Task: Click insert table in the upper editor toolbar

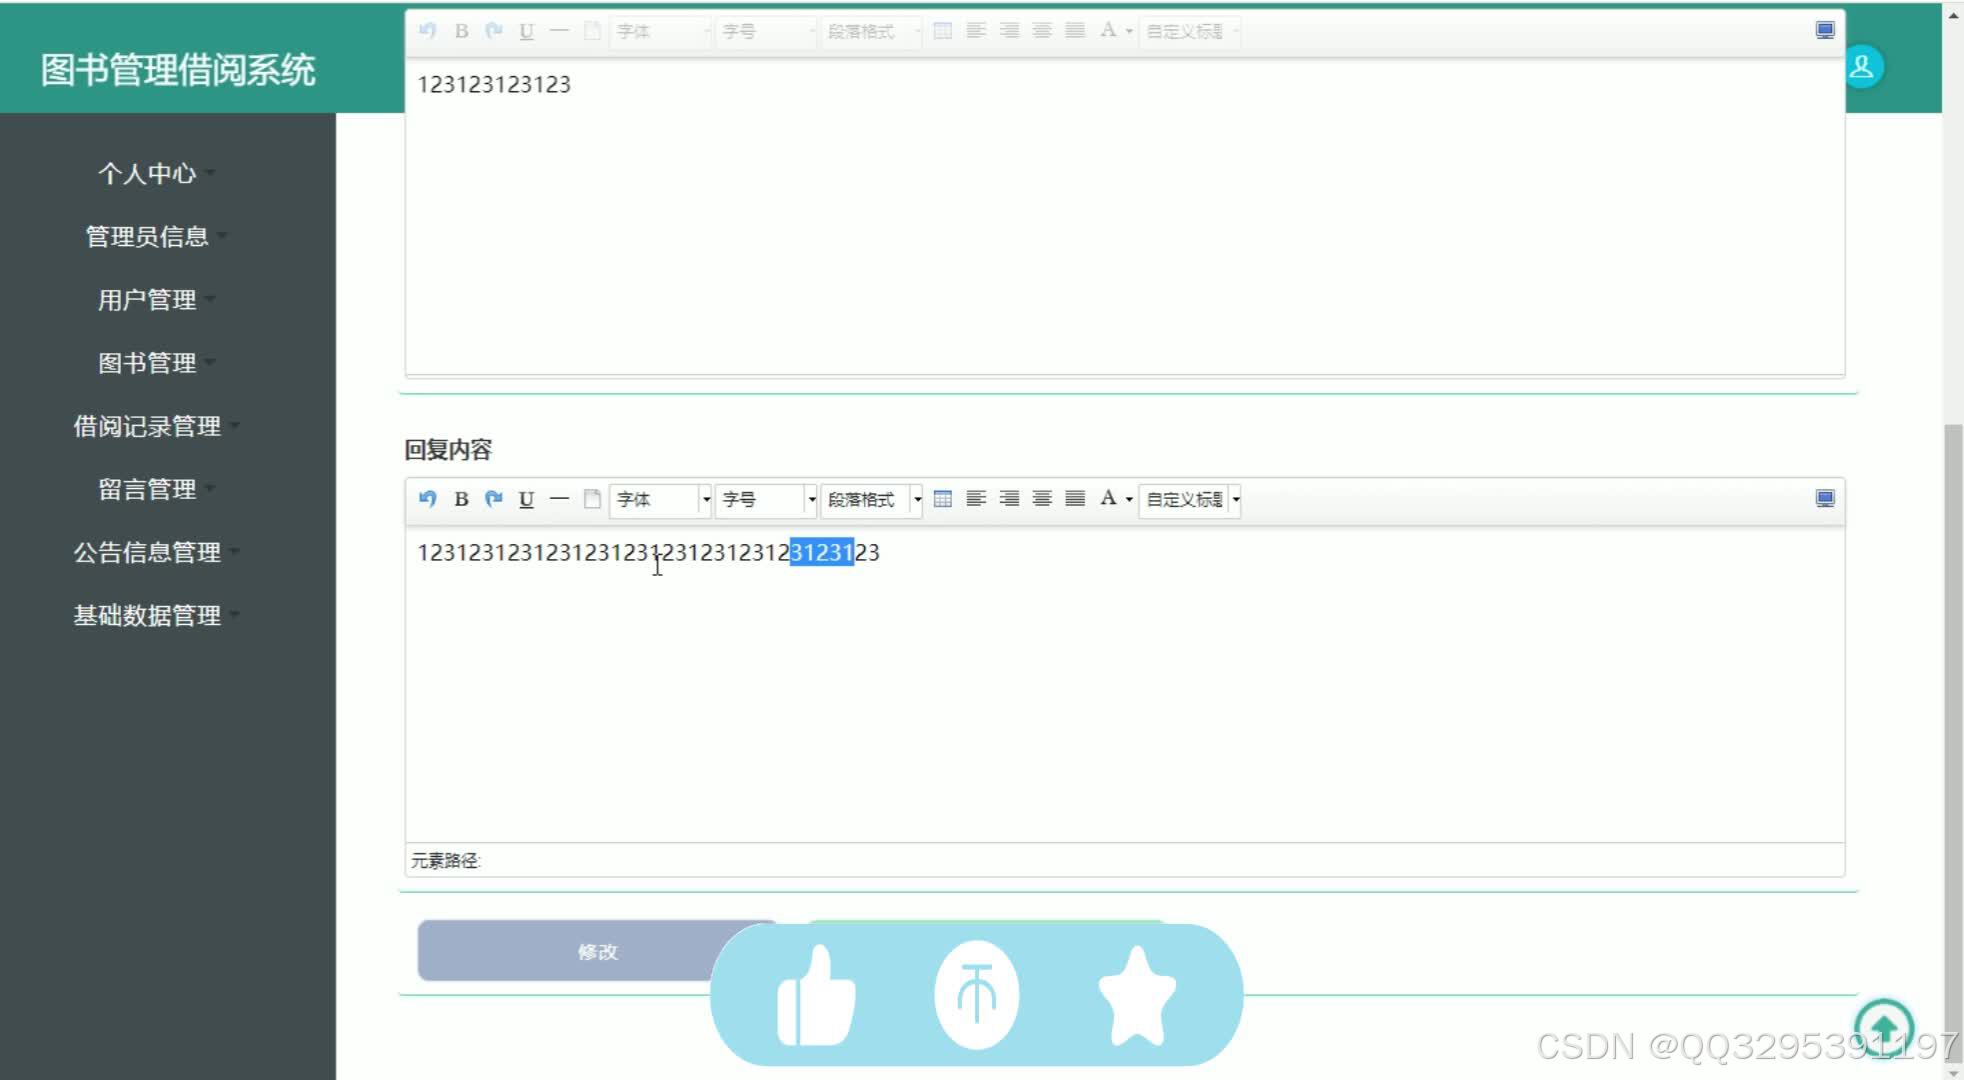Action: pos(943,30)
